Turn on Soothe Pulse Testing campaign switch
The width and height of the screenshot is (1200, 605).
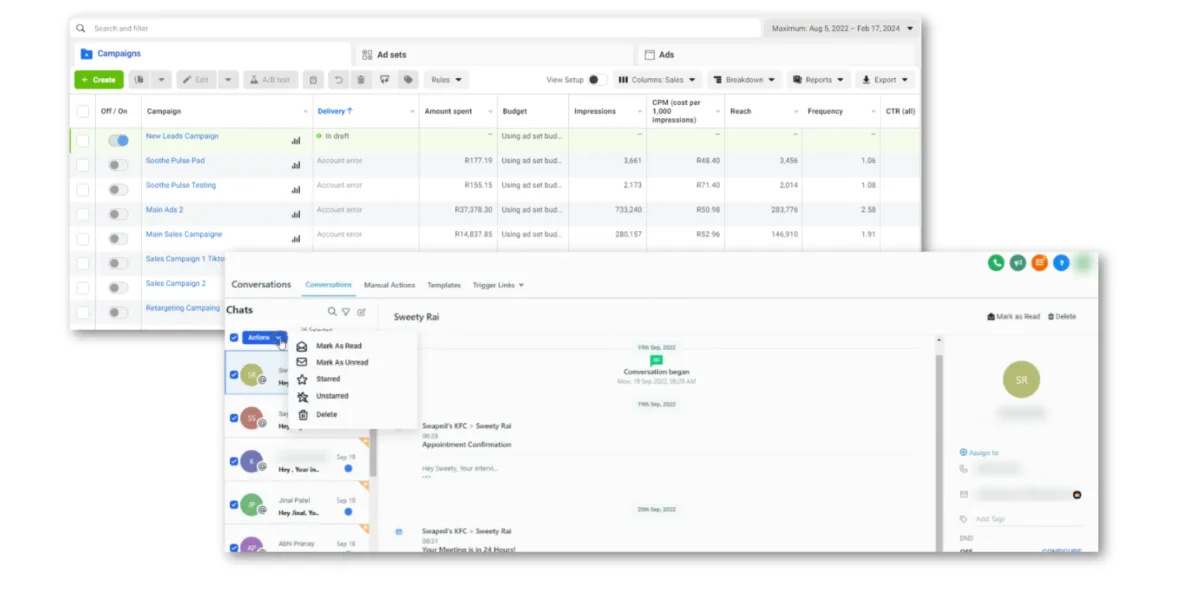point(118,190)
